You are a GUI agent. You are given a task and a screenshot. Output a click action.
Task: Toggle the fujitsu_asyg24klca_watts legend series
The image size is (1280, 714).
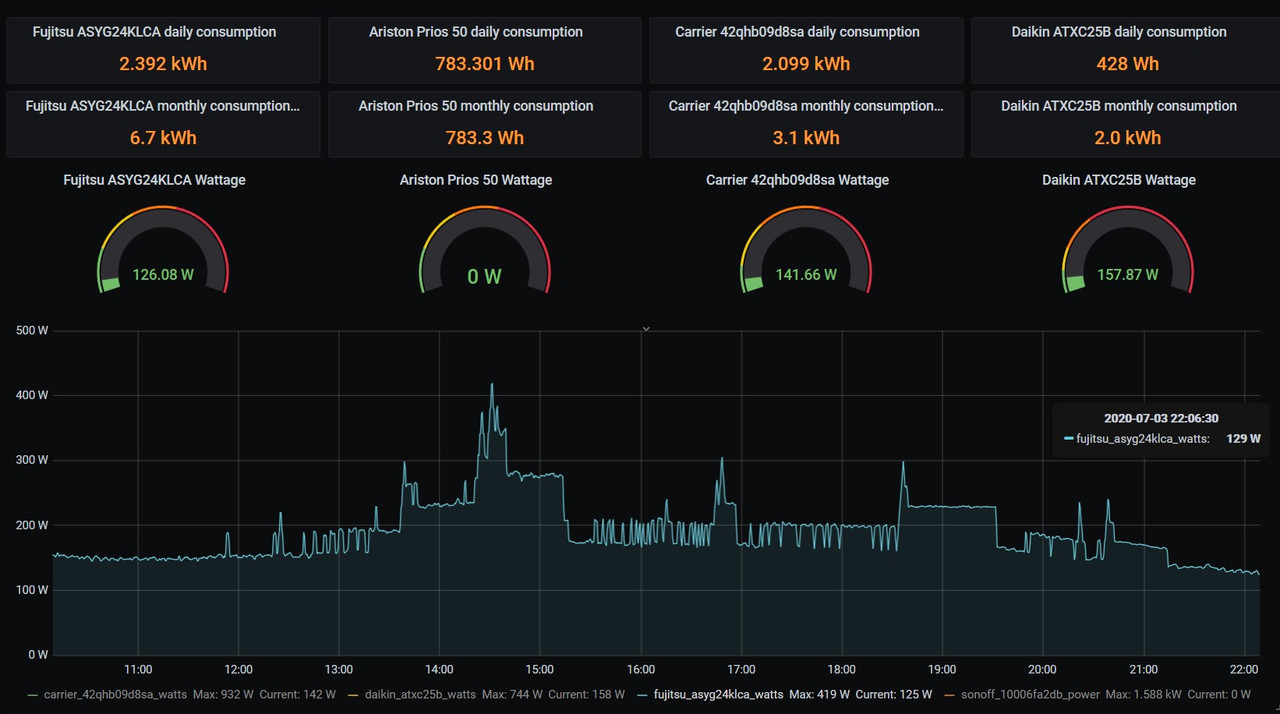click(718, 694)
